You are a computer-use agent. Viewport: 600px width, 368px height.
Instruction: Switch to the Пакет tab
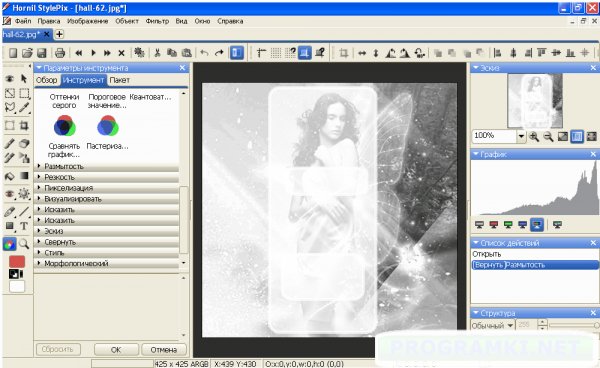tap(119, 80)
